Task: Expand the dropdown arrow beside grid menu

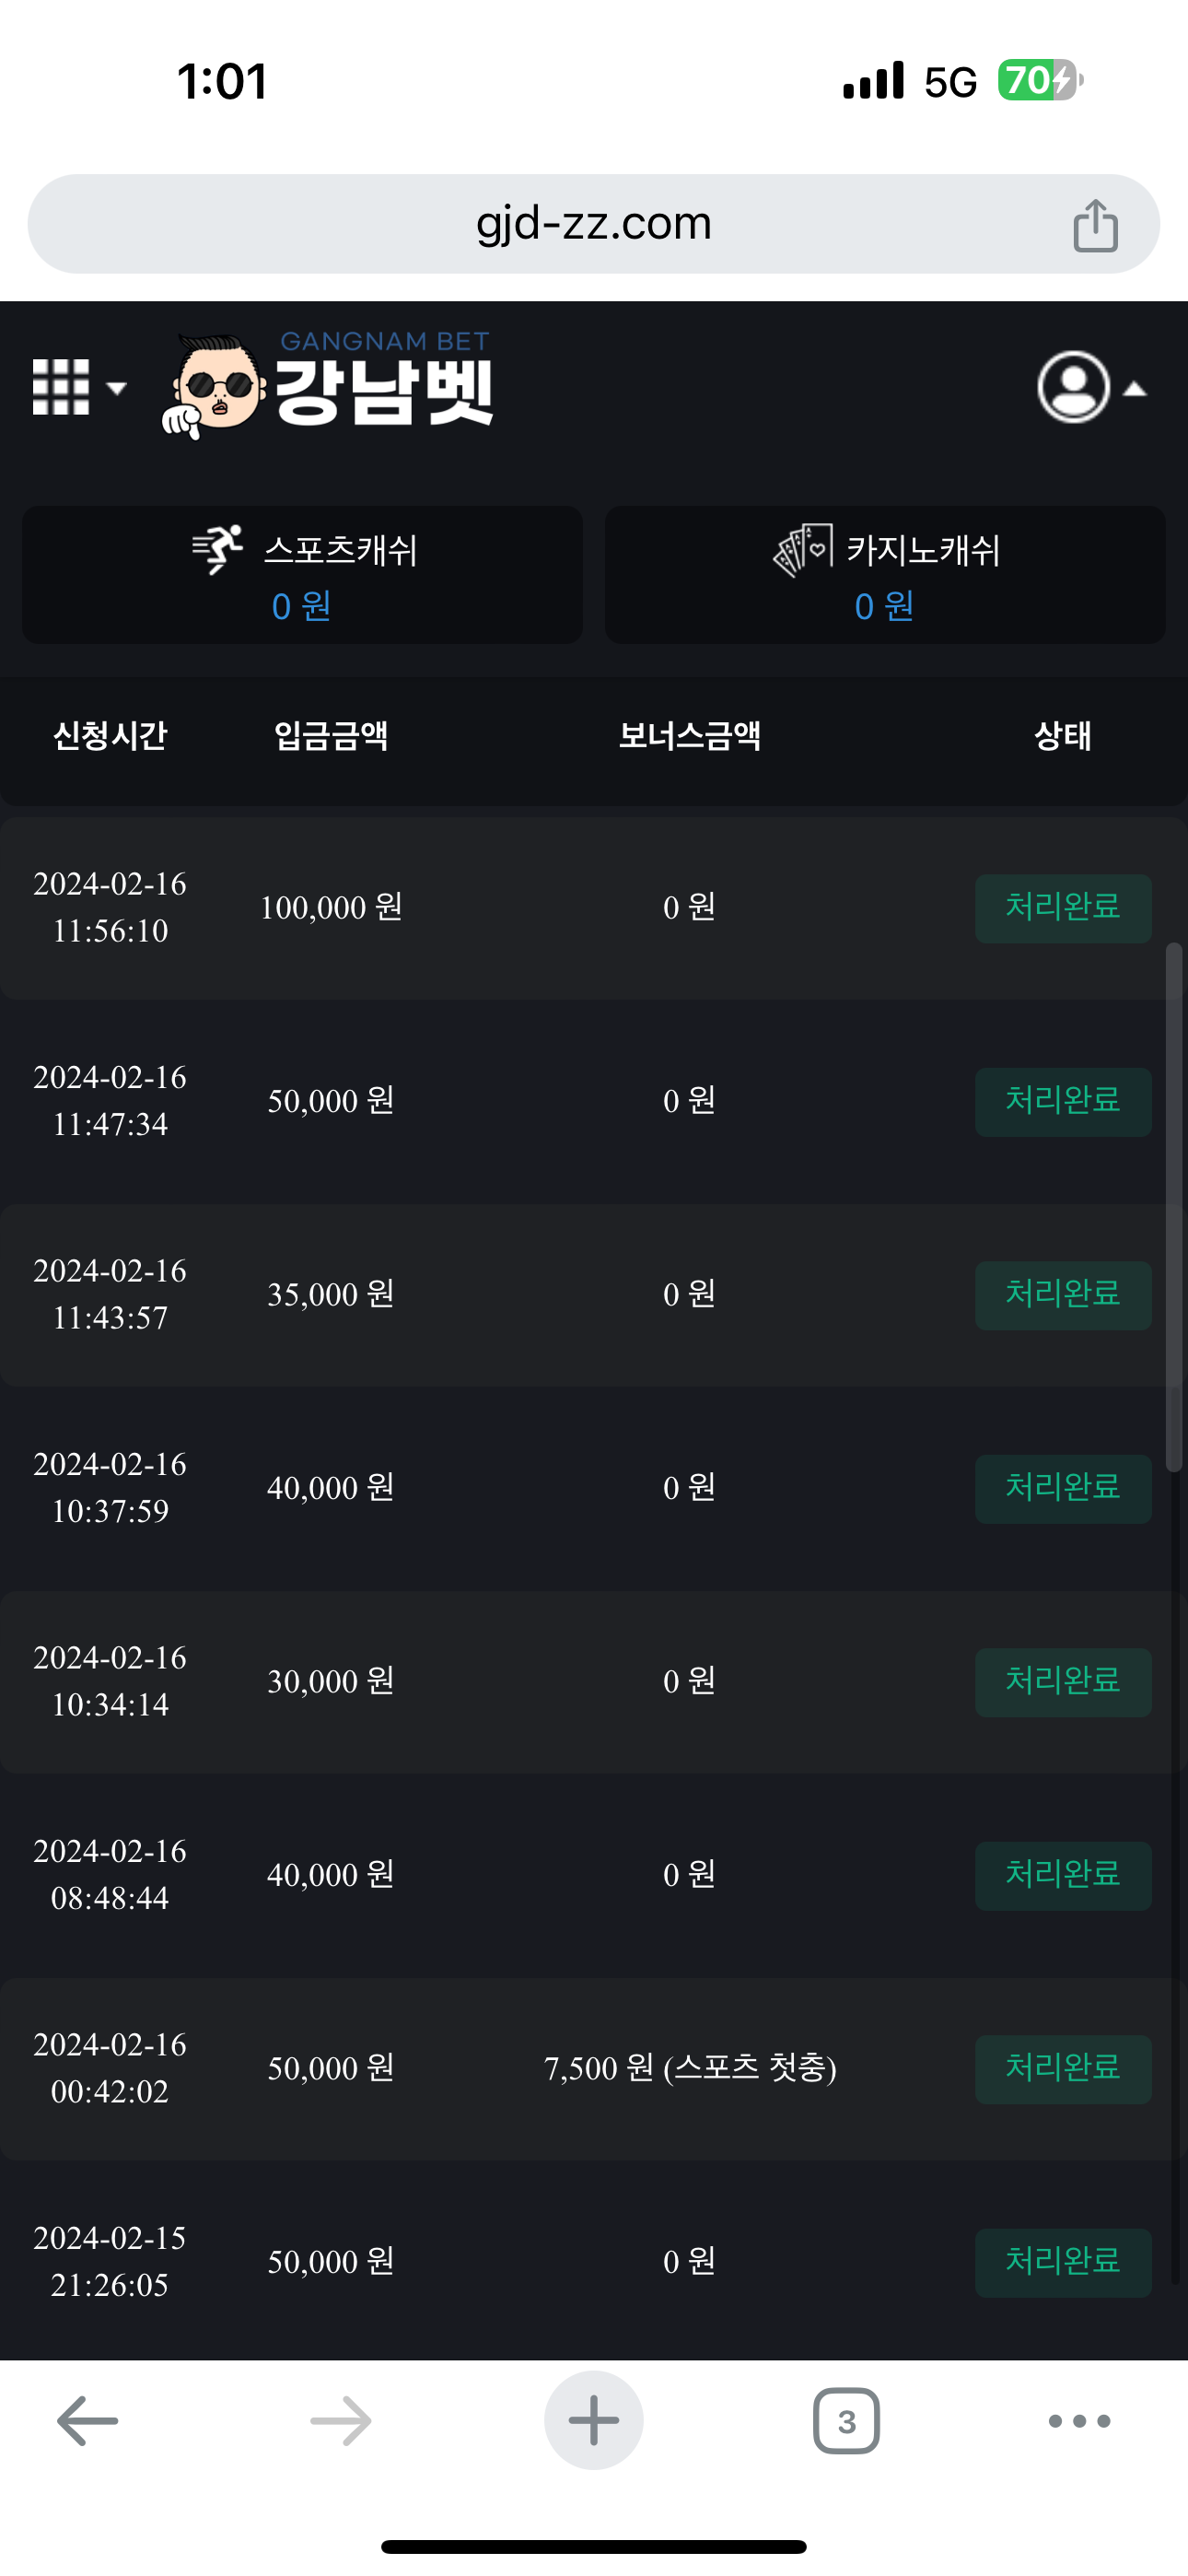Action: 117,388
